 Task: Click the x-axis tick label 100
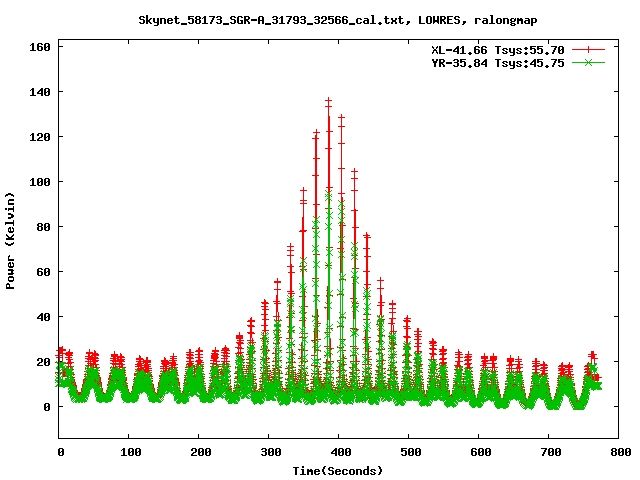tap(131, 452)
